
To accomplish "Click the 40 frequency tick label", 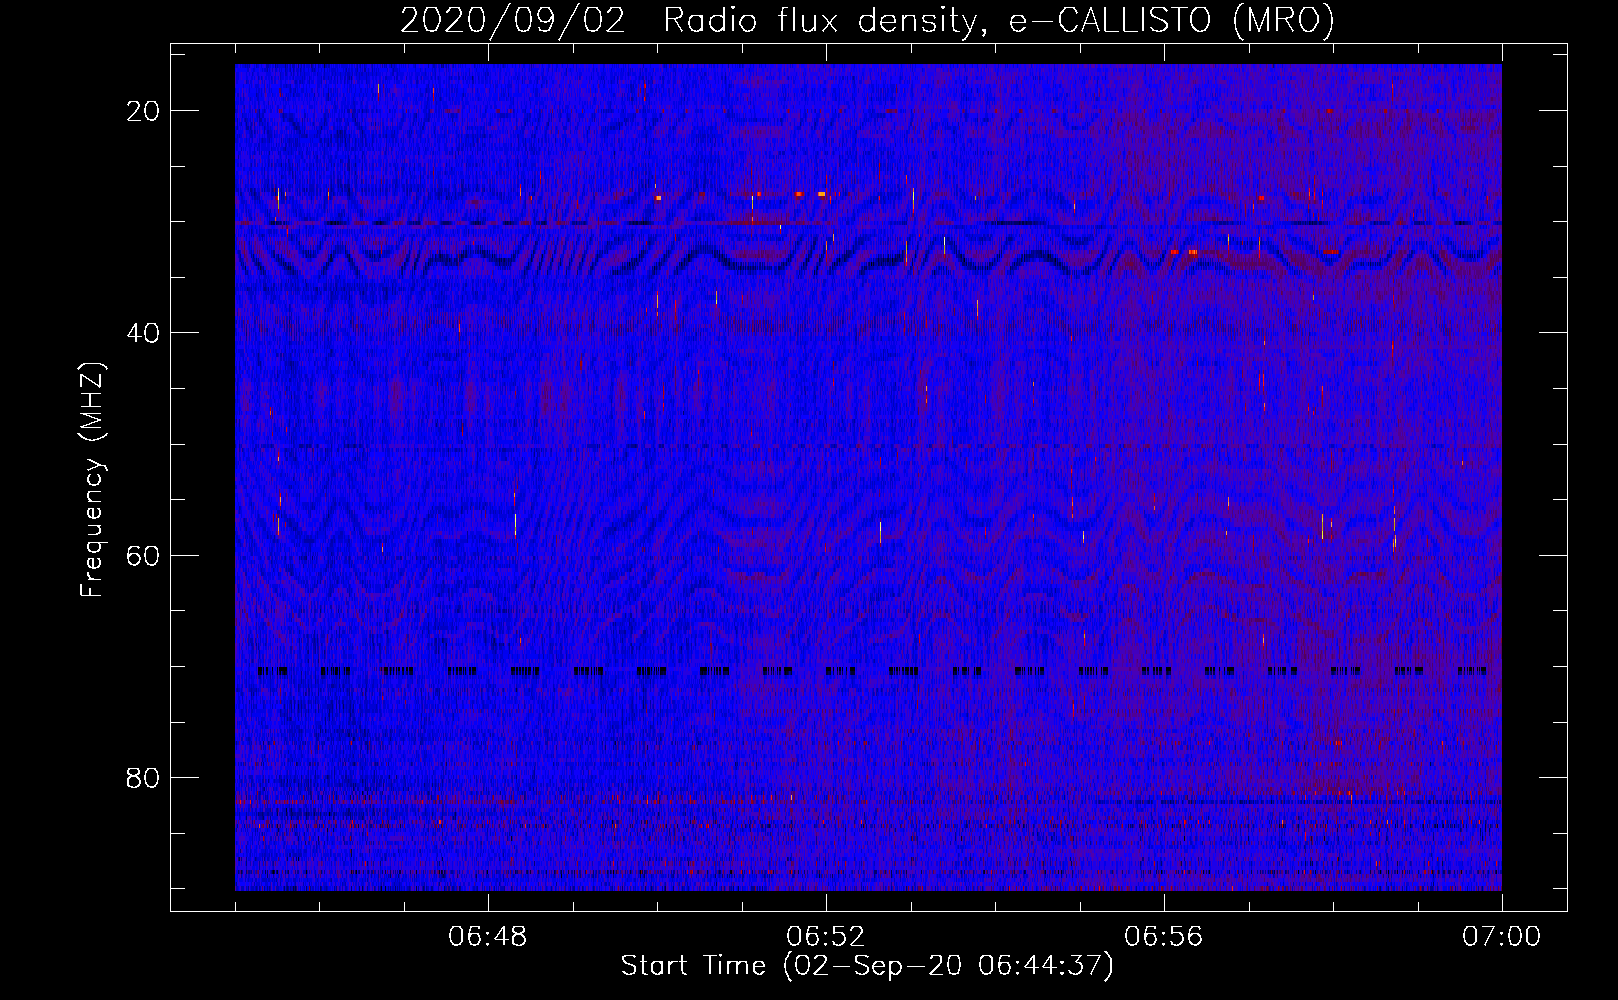I will tap(144, 333).
